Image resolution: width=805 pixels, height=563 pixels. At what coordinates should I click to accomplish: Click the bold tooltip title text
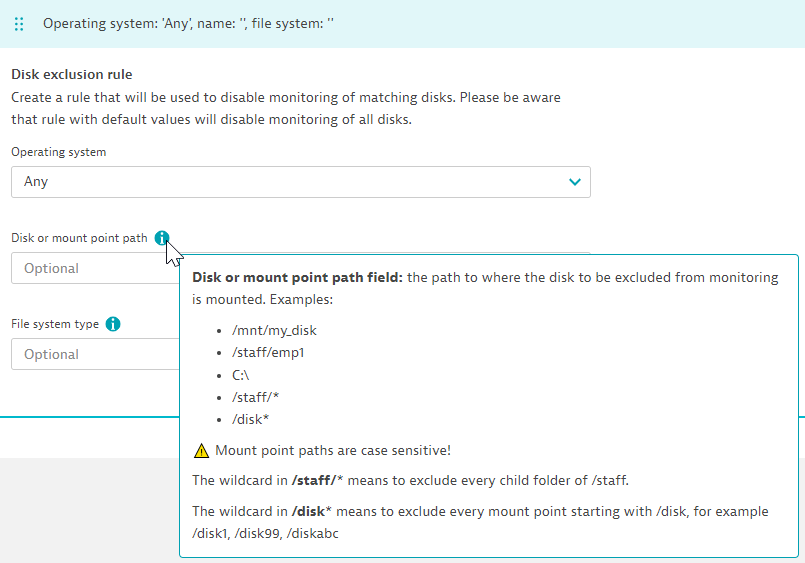click(x=297, y=278)
